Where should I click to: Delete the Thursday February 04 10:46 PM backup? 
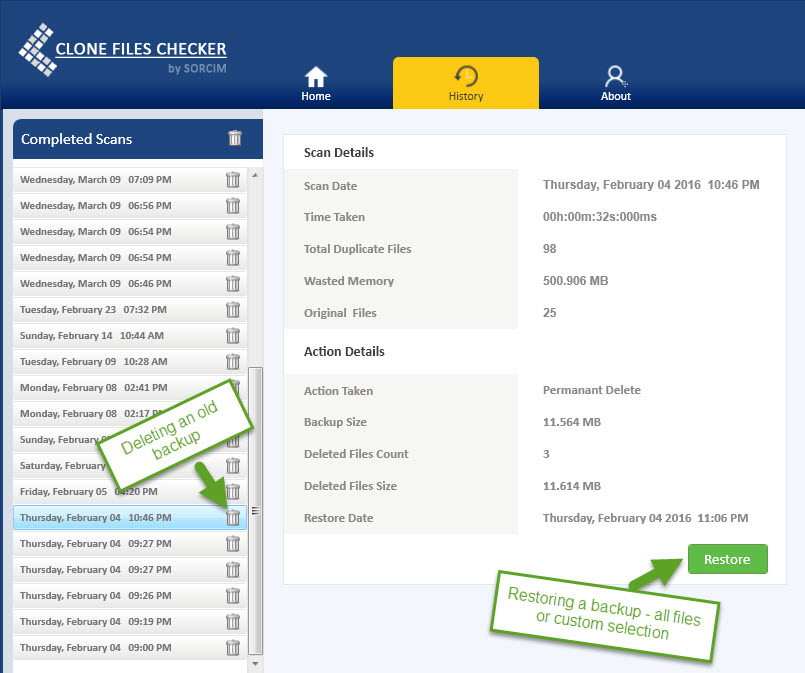(233, 518)
